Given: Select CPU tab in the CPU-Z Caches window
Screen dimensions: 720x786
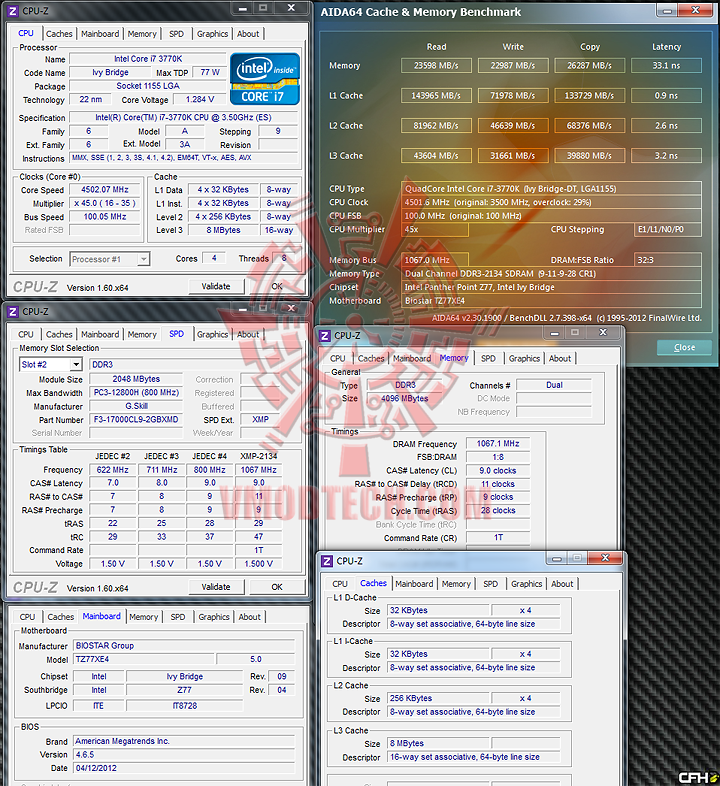Looking at the screenshot, I should 340,584.
